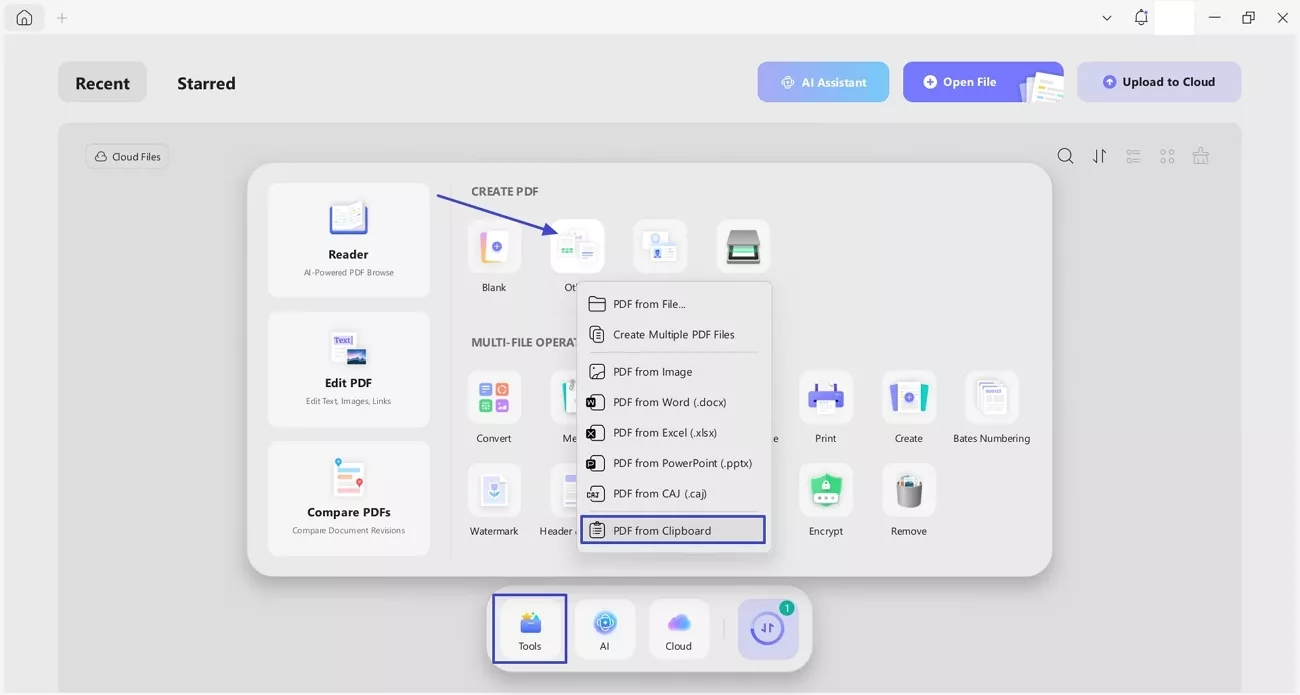
Task: Expand the title bar dropdown chevron
Action: 1107,18
